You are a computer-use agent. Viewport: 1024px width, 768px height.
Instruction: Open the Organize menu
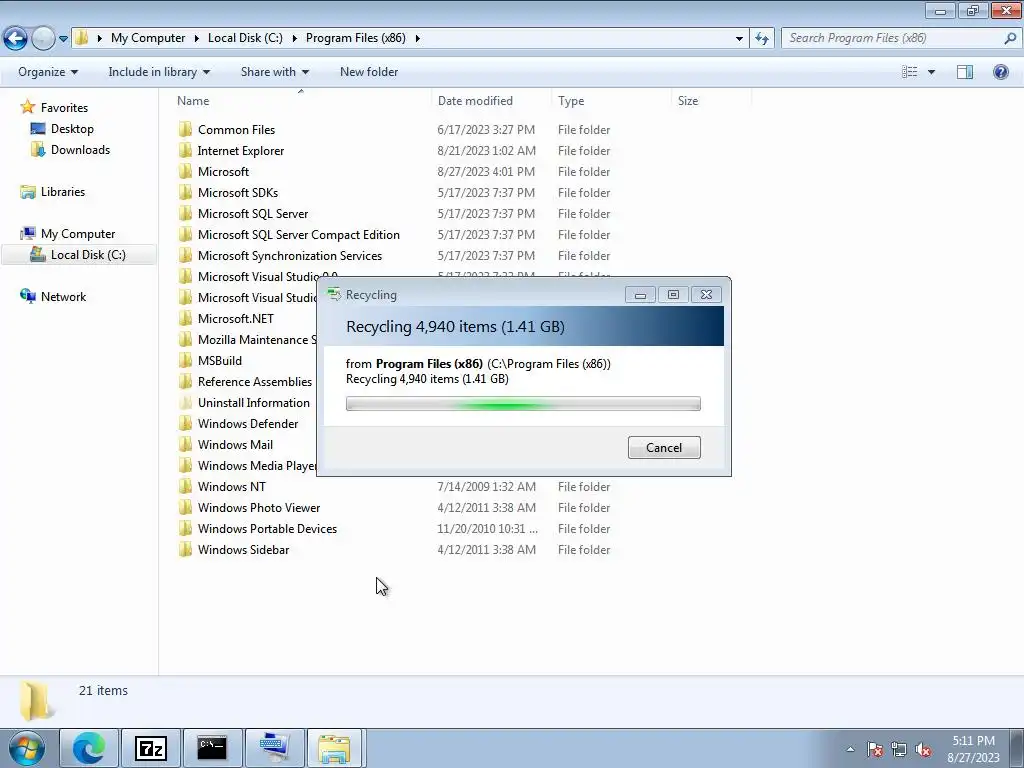point(48,72)
